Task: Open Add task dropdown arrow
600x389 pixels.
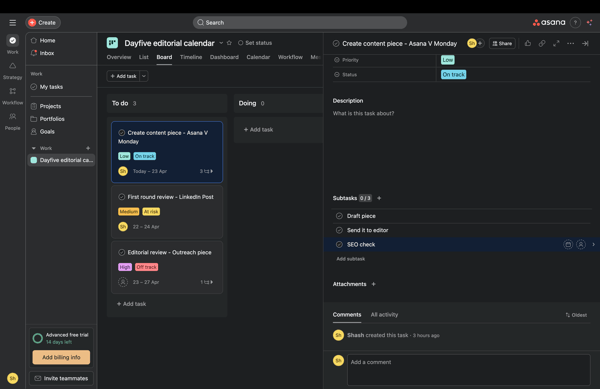Action: (144, 76)
